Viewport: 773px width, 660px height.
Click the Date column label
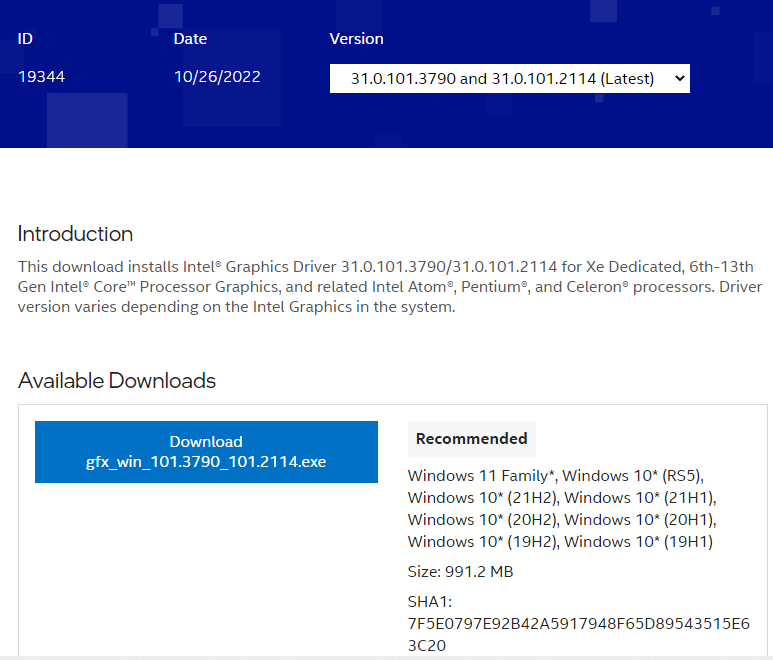[190, 39]
